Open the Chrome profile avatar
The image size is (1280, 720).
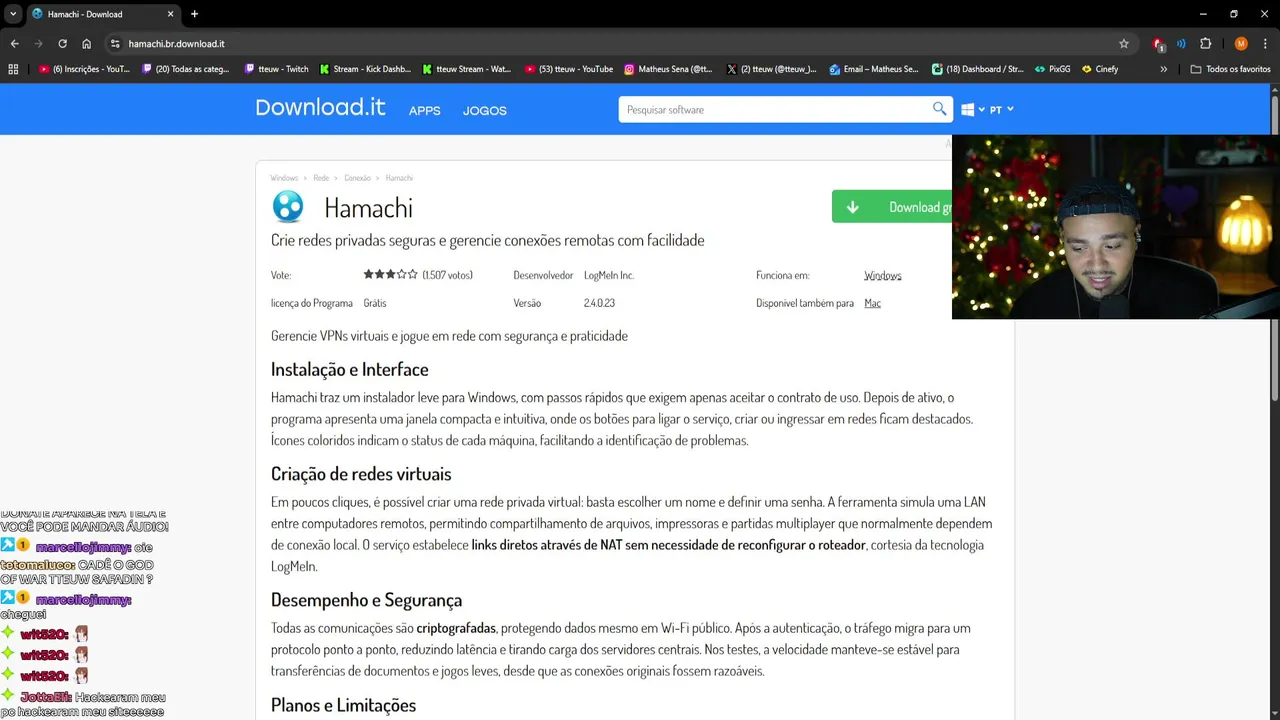[1241, 44]
